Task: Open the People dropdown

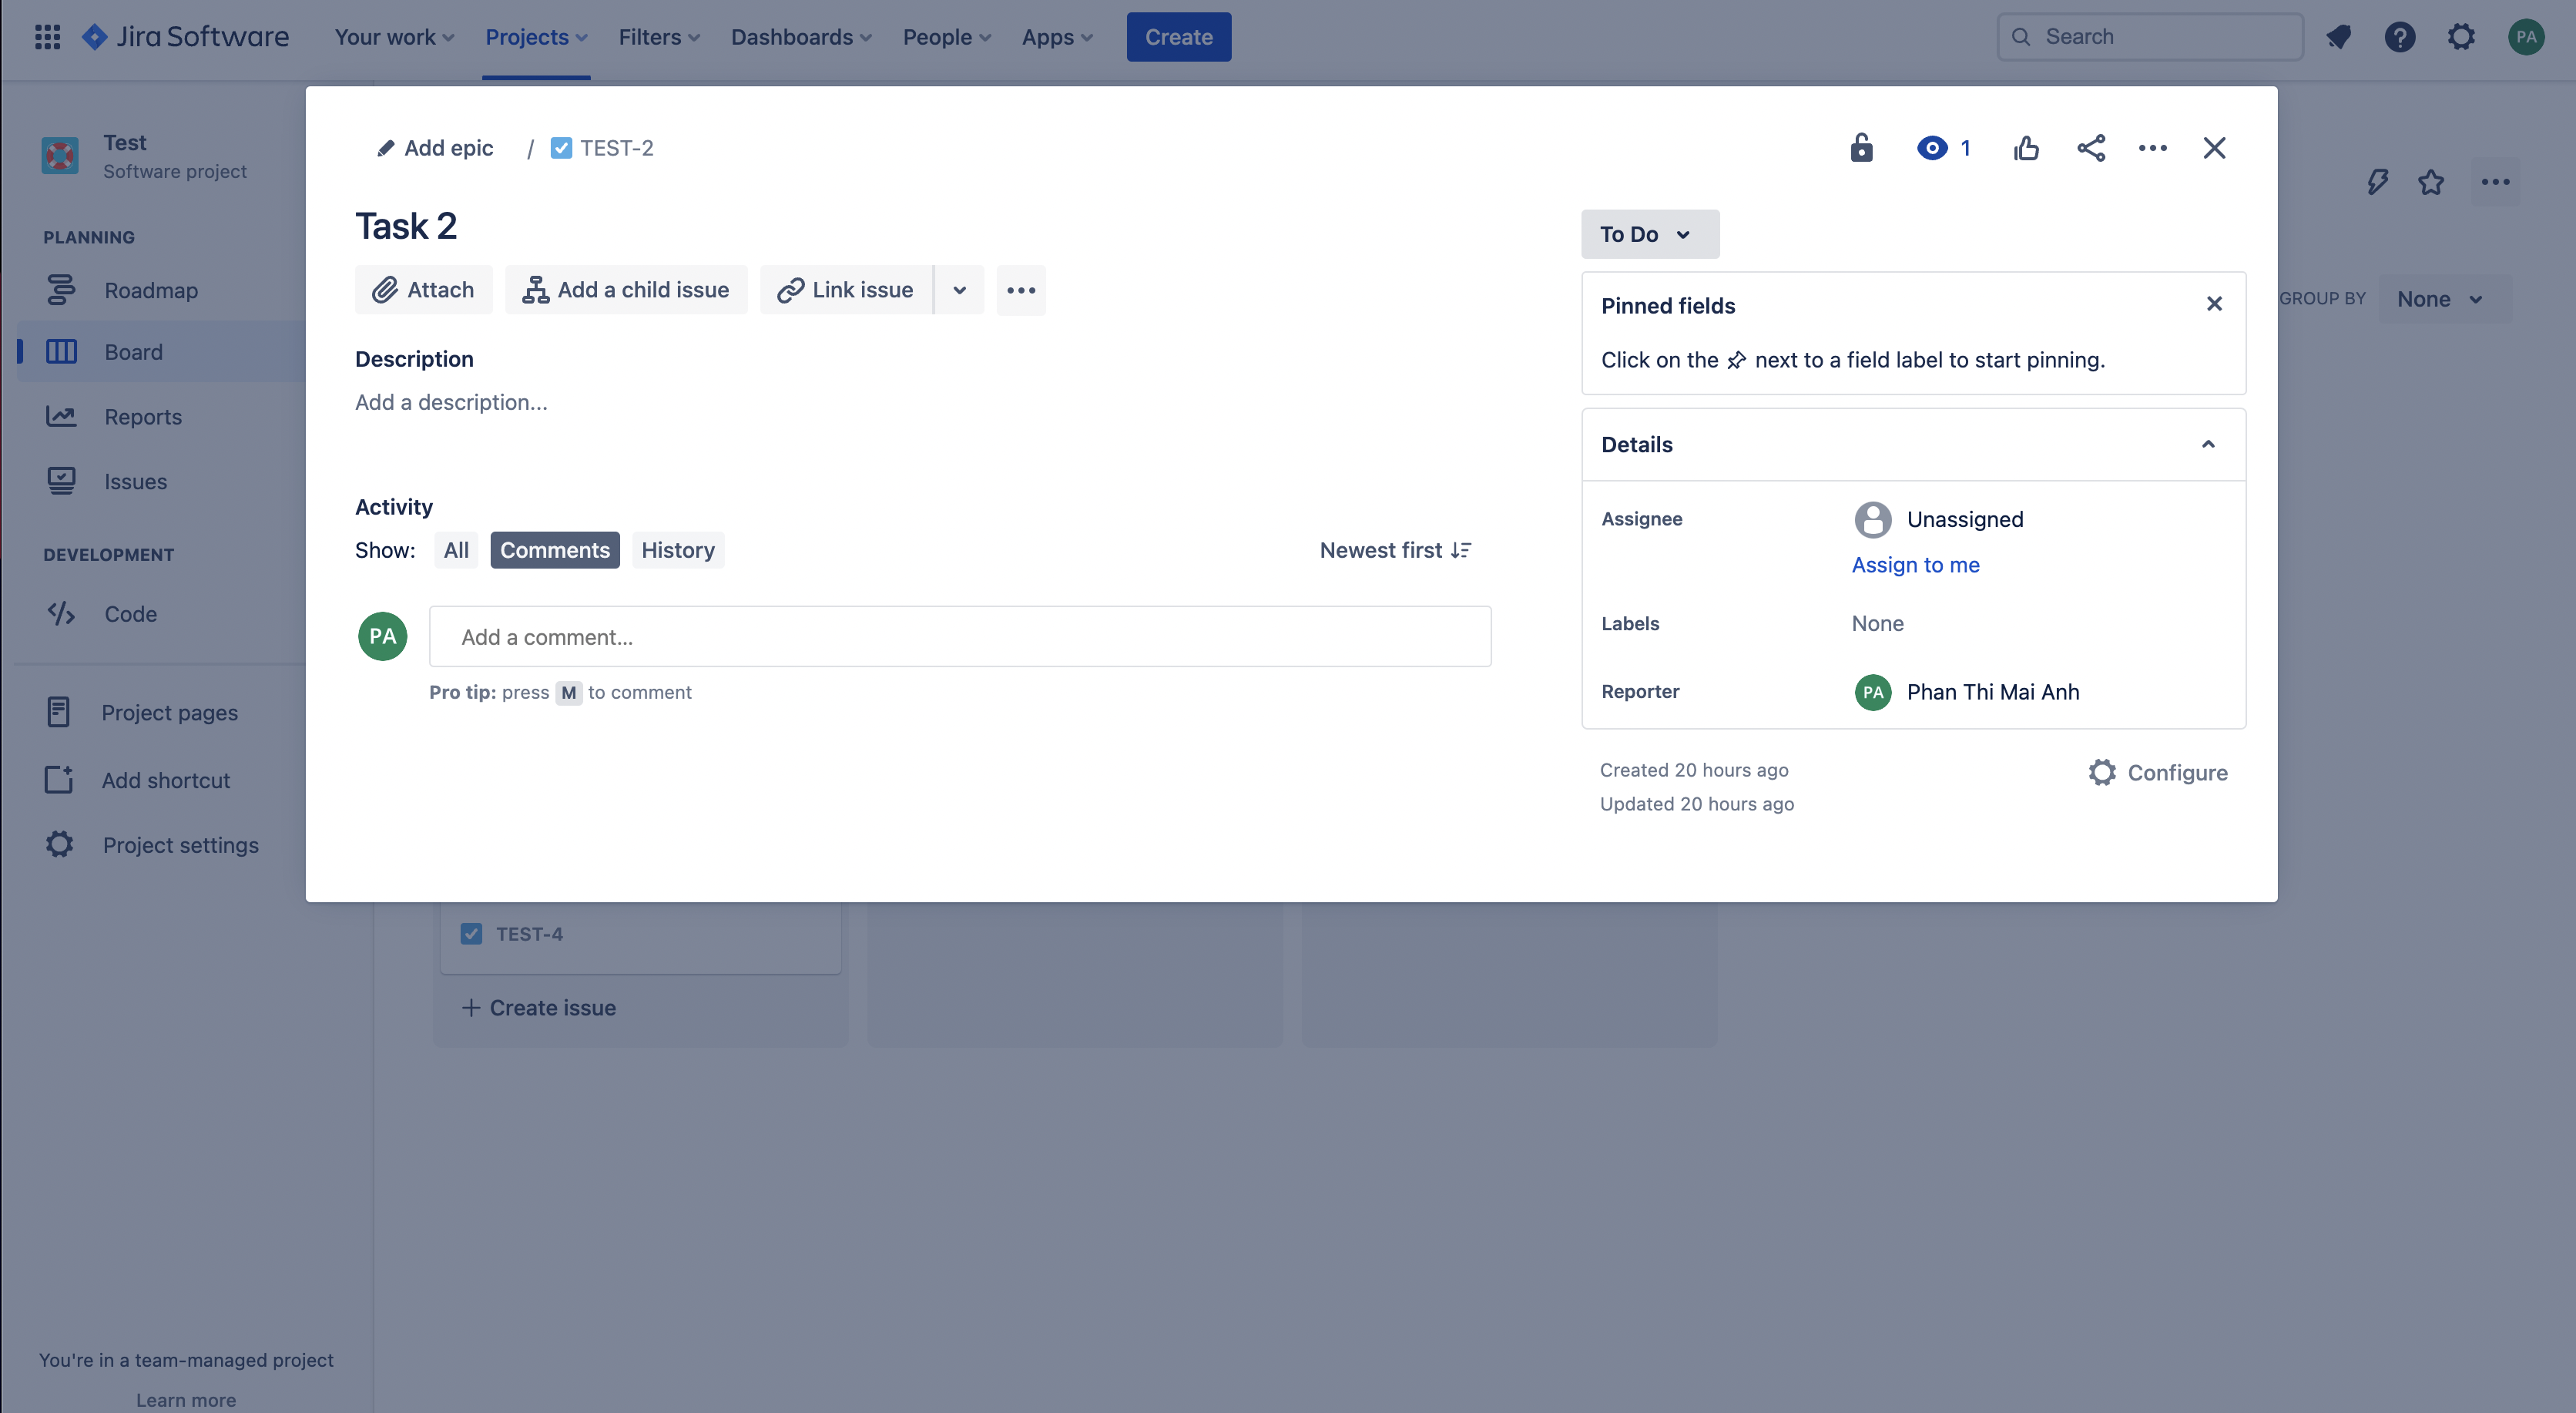Action: point(947,37)
